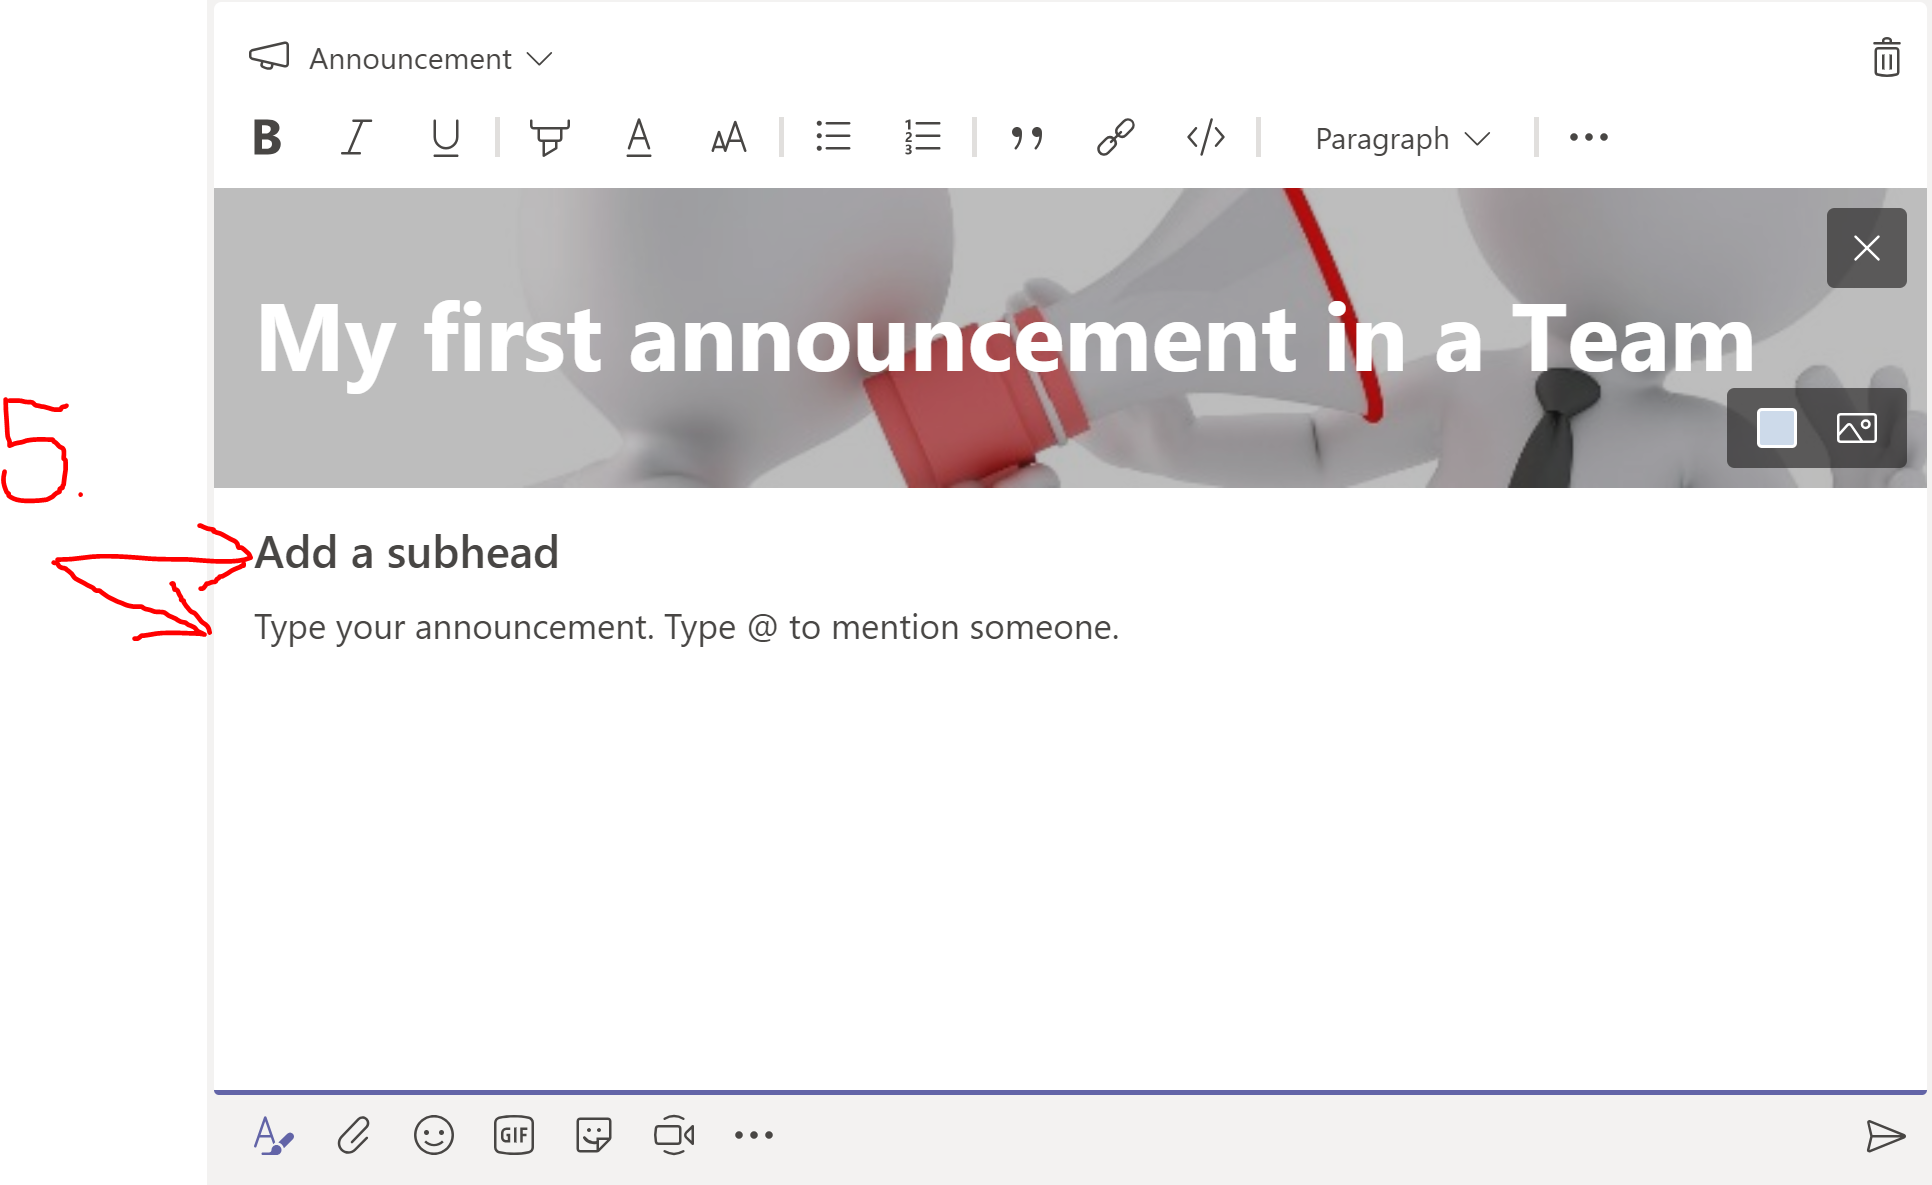
Task: Upload a banner background image
Action: tap(1857, 428)
